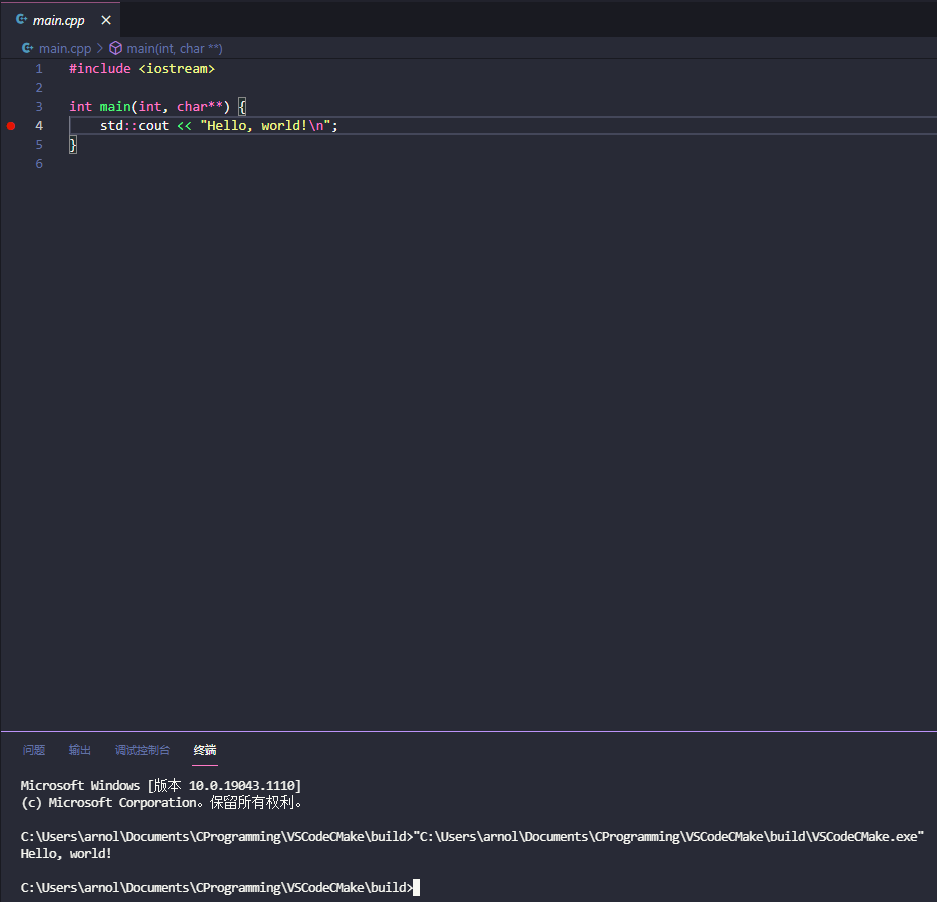The height and width of the screenshot is (902, 937).
Task: Switch to the 问题 panel tab
Action: tap(34, 750)
